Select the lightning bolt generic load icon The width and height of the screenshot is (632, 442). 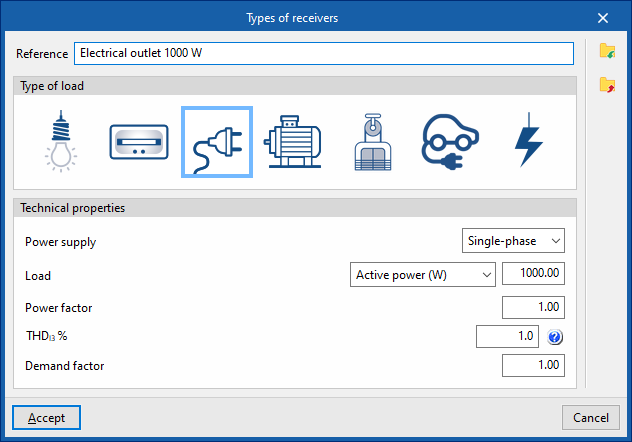tap(527, 143)
